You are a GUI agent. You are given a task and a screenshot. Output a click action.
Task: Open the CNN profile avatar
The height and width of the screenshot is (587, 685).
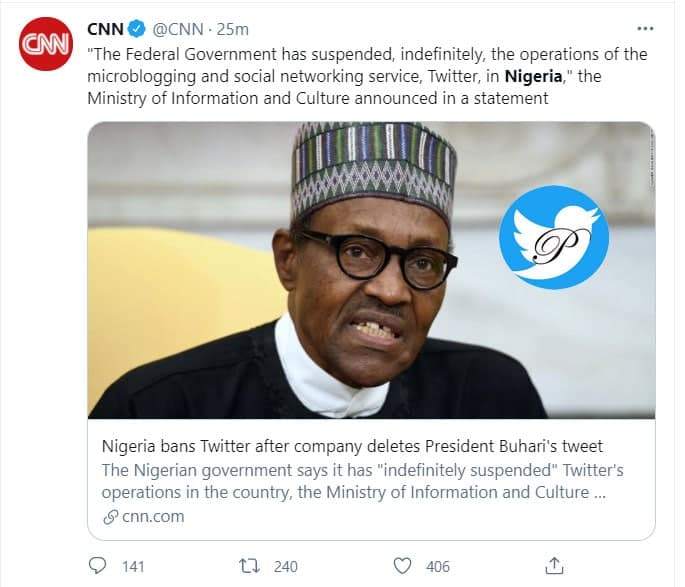pyautogui.click(x=45, y=45)
